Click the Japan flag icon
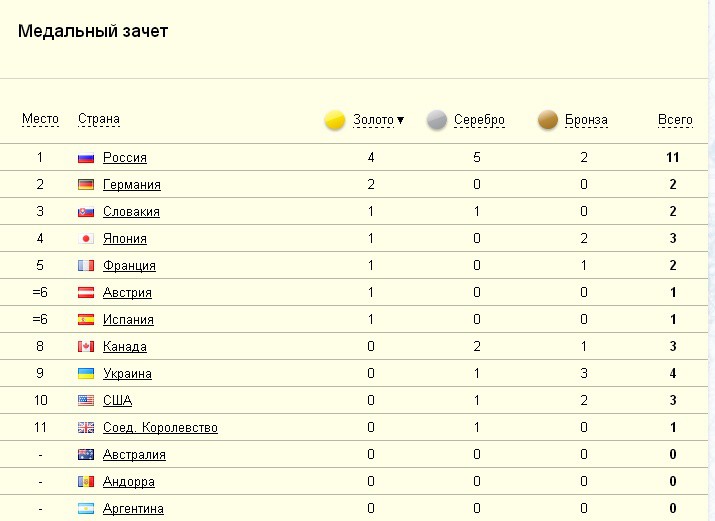Viewport: 715px width, 521px height. pos(85,239)
